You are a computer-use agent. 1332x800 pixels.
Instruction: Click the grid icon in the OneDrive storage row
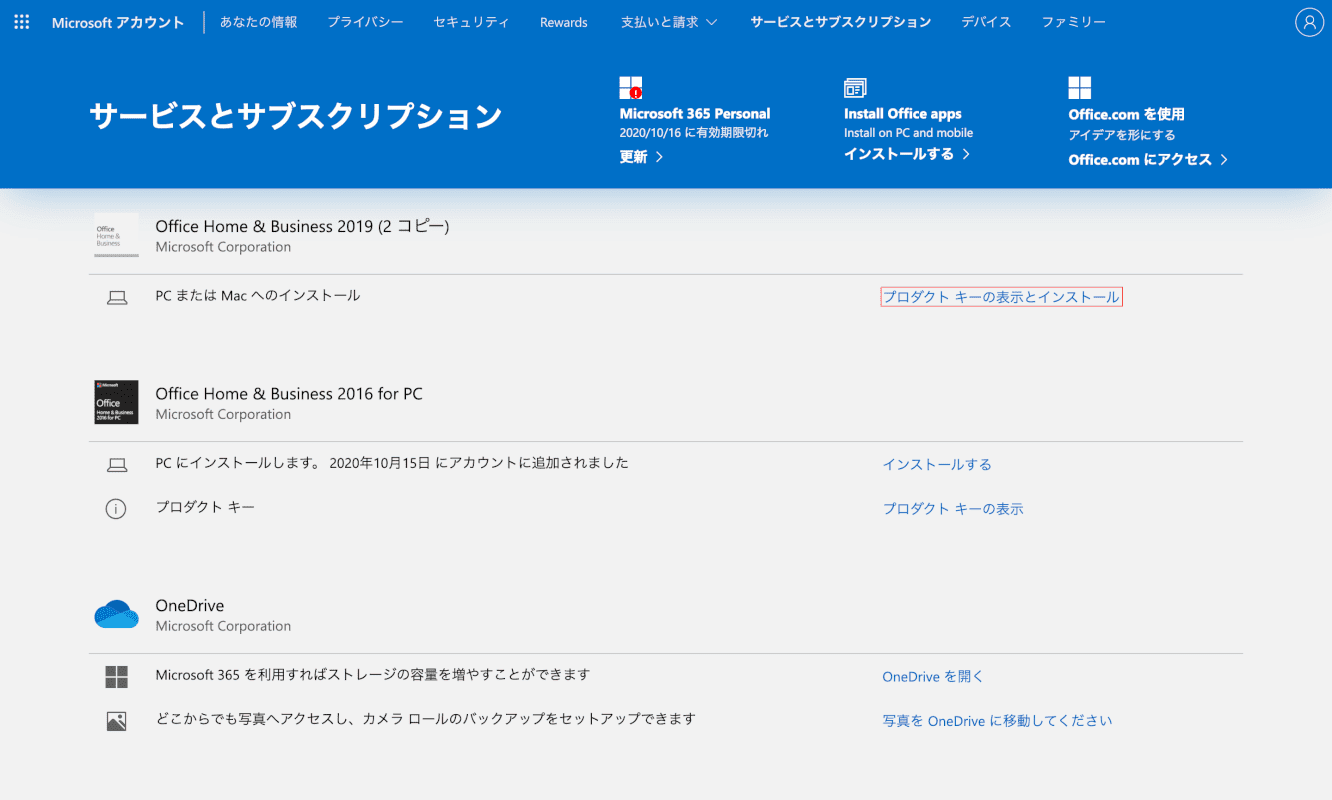tap(117, 677)
